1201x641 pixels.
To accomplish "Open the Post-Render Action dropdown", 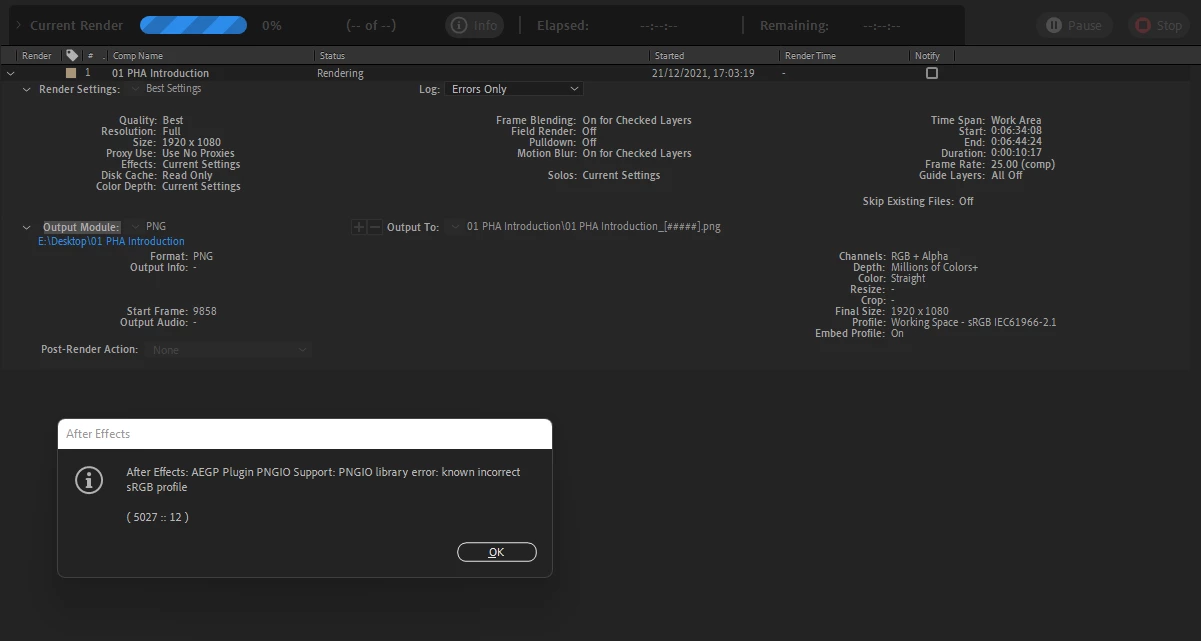I will coord(229,350).
